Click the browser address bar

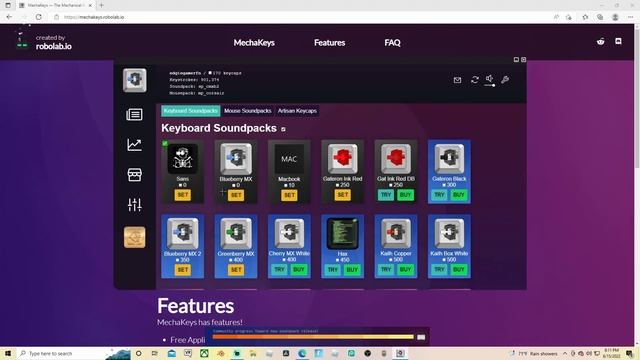coord(302,17)
